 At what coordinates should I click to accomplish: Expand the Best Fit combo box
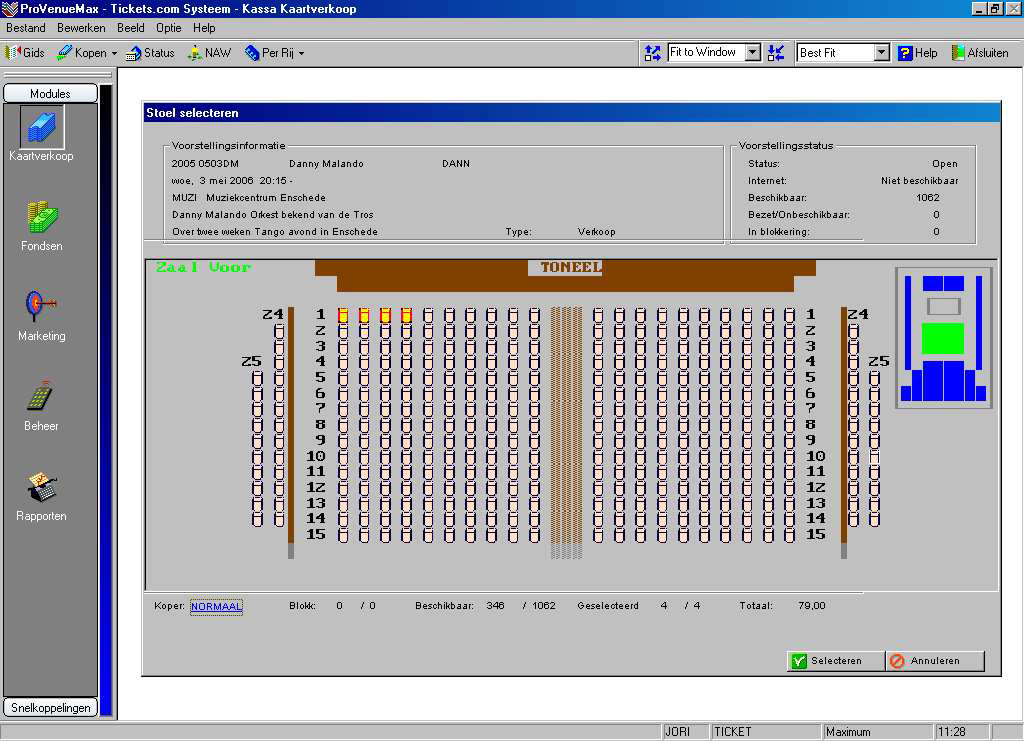(882, 53)
